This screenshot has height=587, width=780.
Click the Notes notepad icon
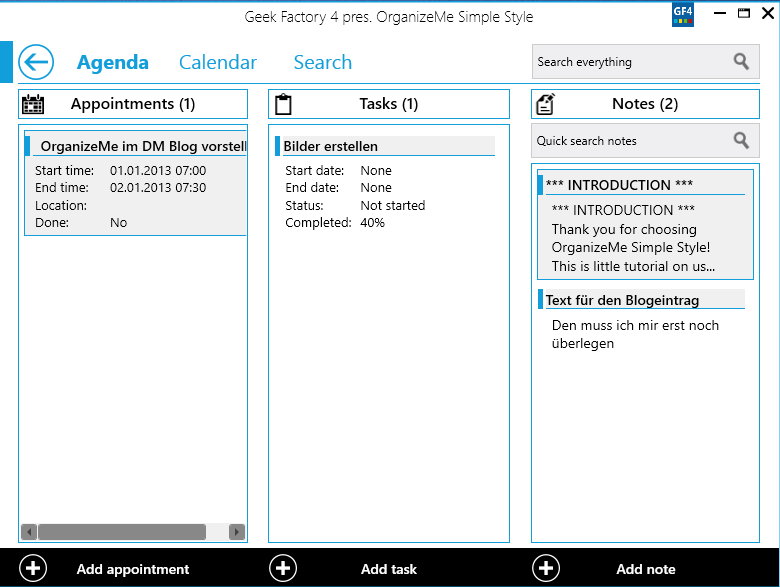(545, 104)
